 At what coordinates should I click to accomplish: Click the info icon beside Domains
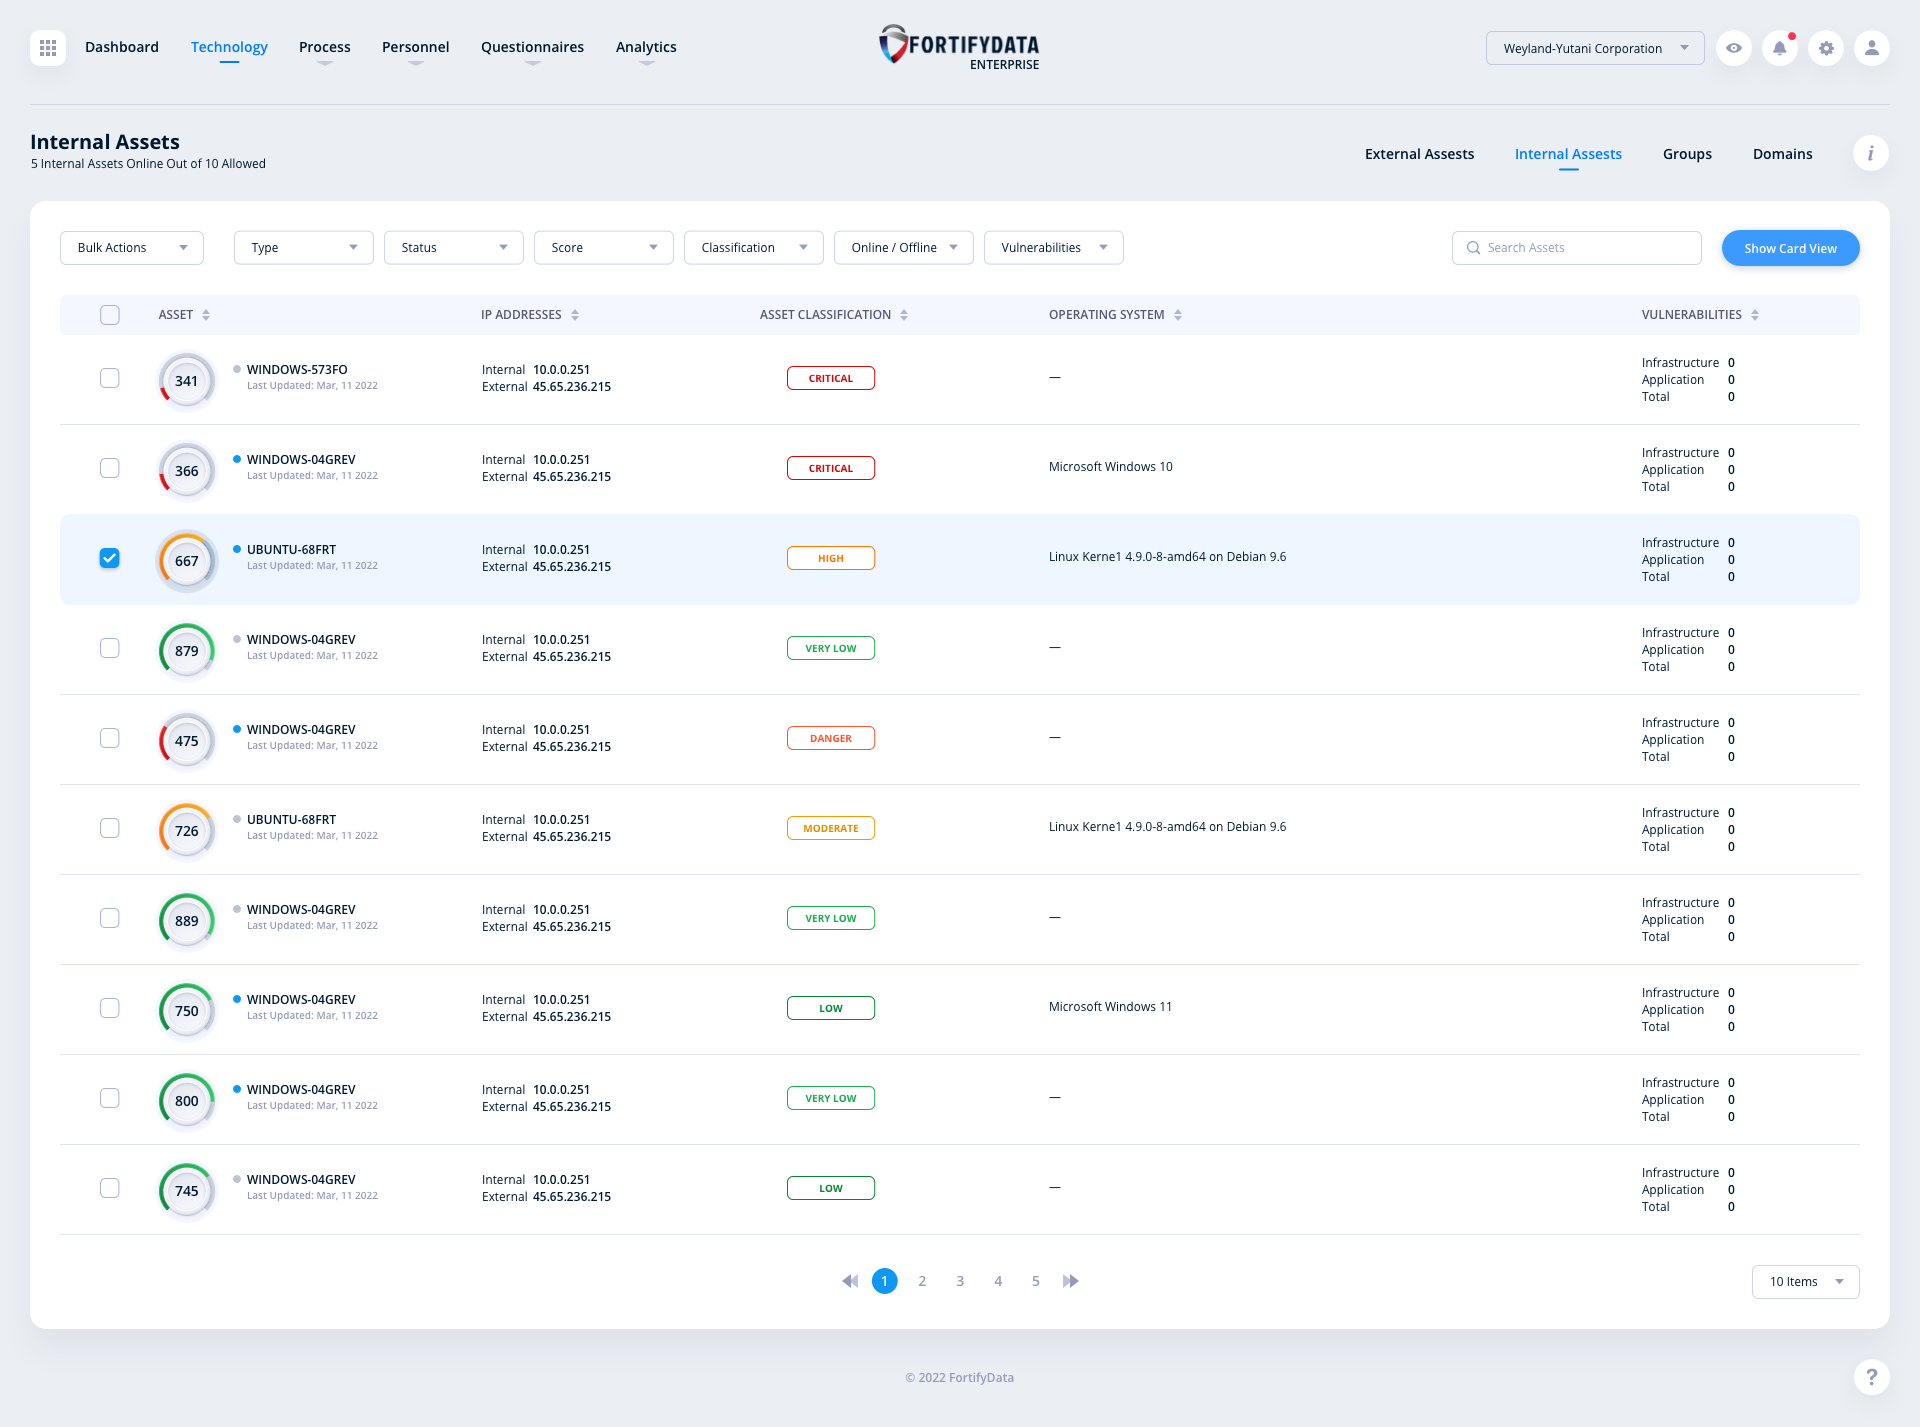point(1870,154)
